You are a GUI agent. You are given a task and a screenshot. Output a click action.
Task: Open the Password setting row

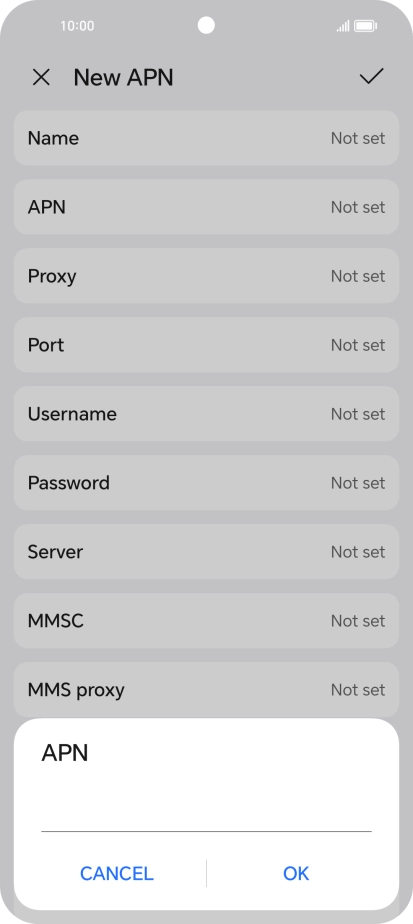pos(206,483)
